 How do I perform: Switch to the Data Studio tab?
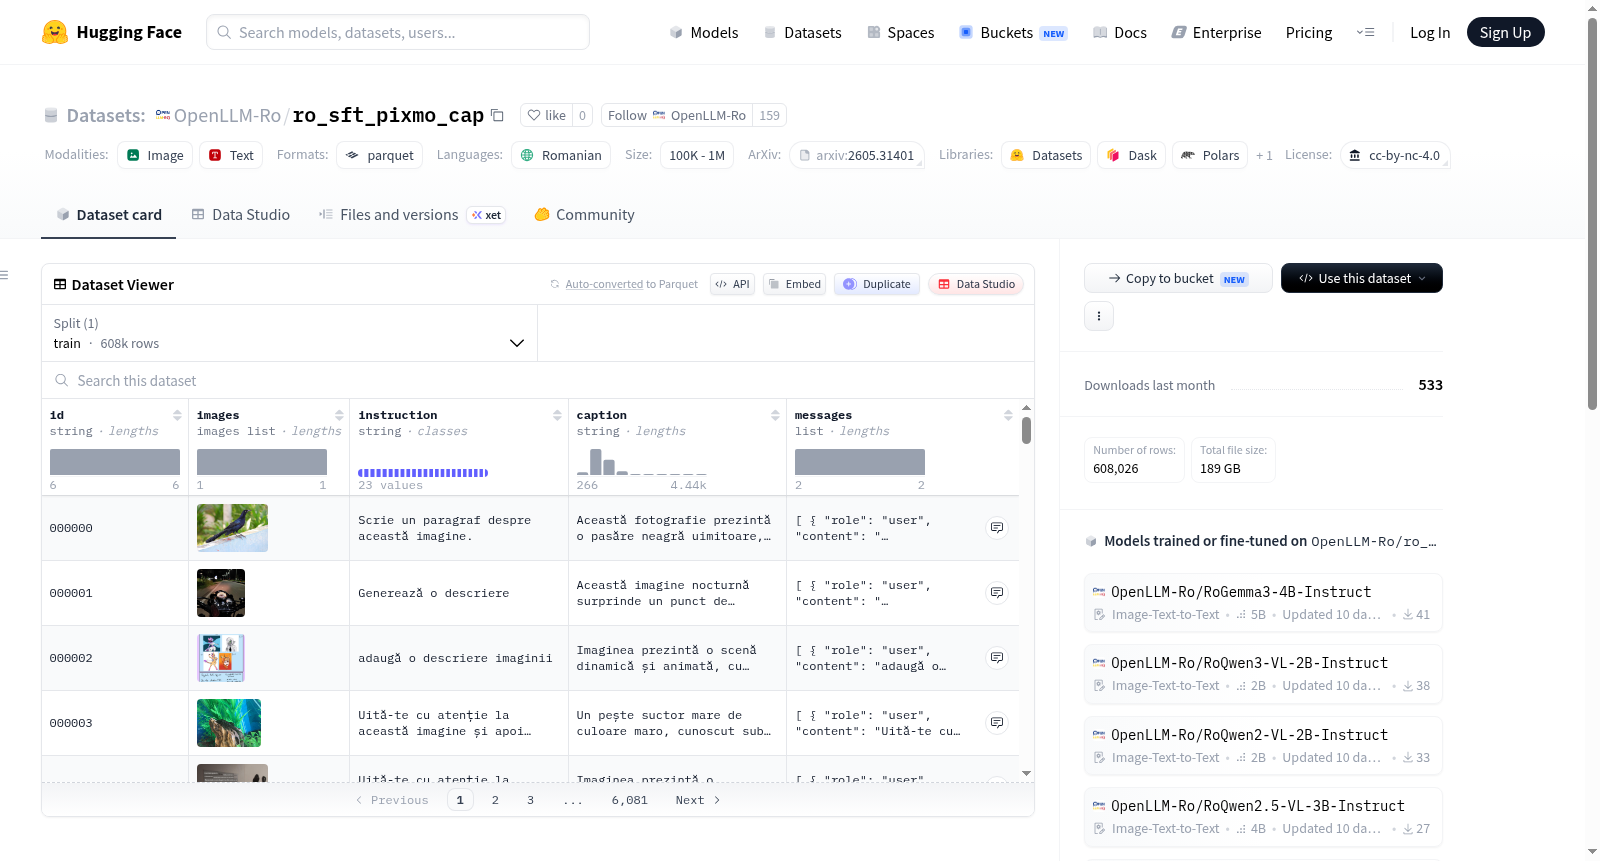point(241,214)
